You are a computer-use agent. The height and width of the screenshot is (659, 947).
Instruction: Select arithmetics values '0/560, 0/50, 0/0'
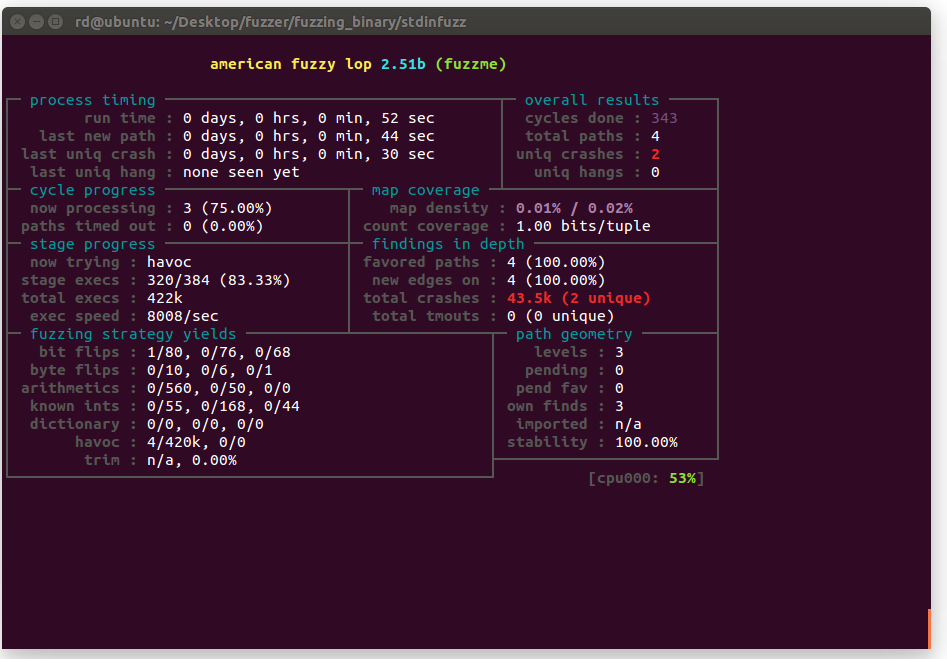point(219,388)
